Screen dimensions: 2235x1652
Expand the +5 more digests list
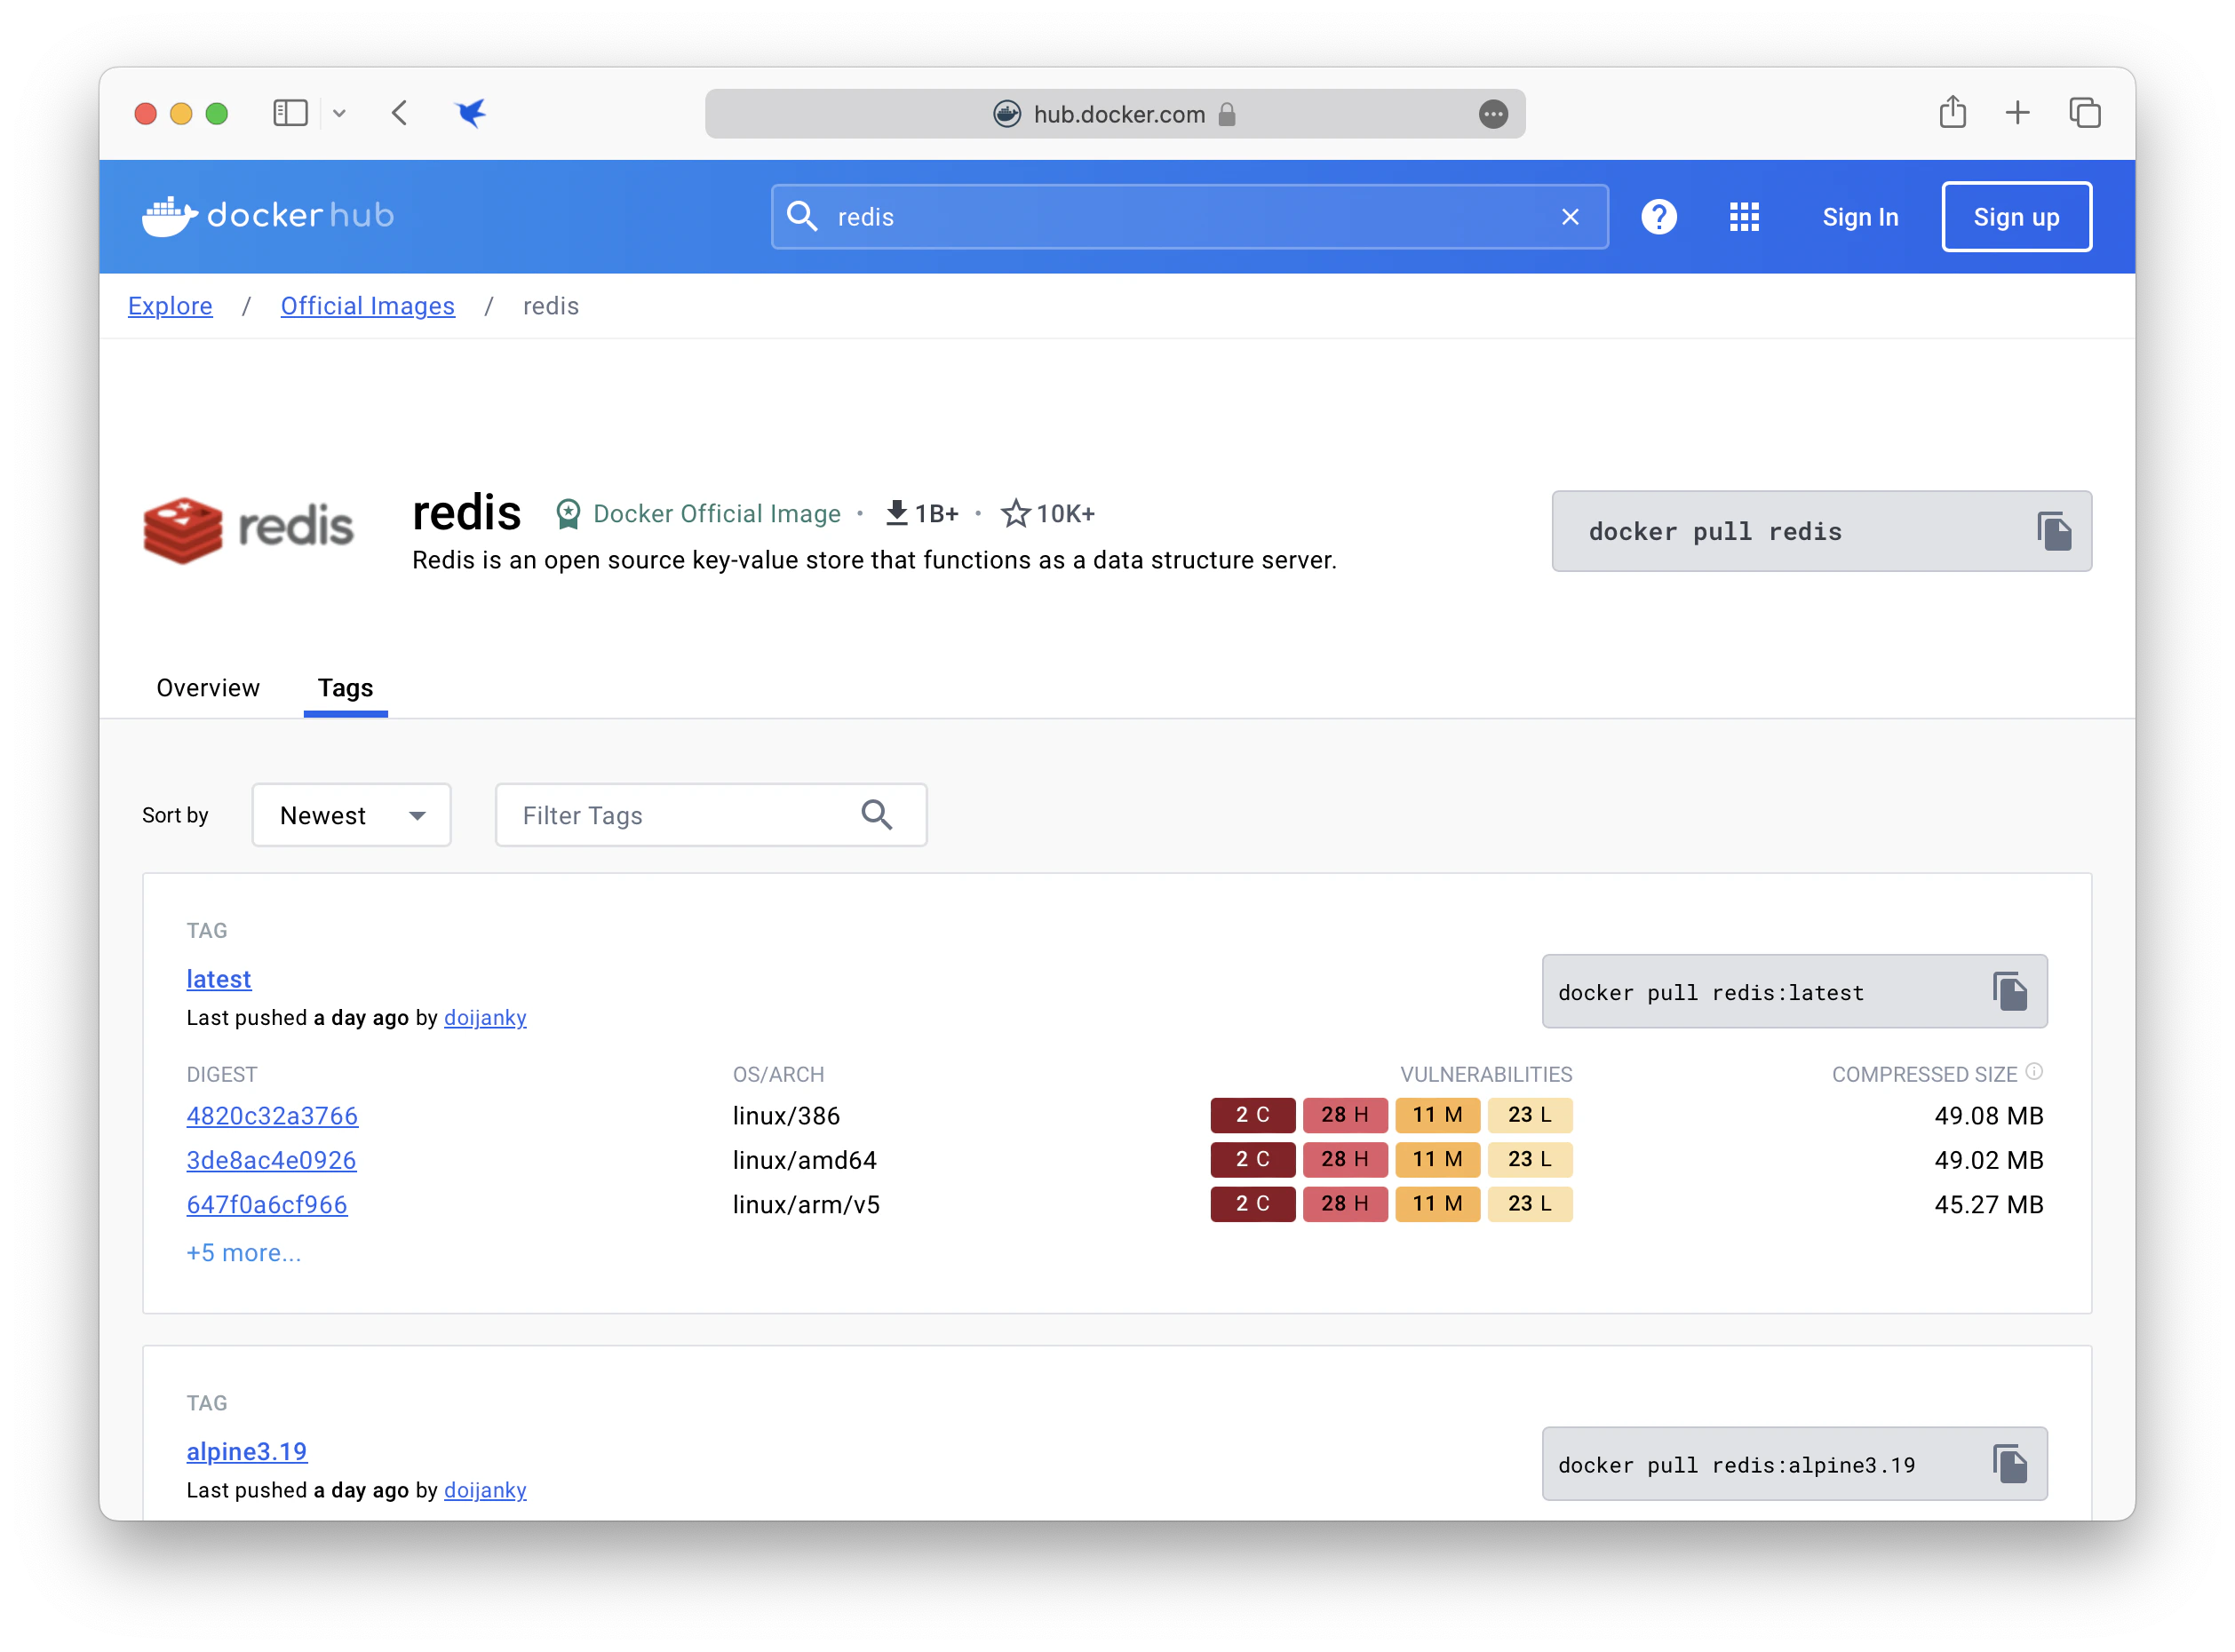click(x=243, y=1253)
